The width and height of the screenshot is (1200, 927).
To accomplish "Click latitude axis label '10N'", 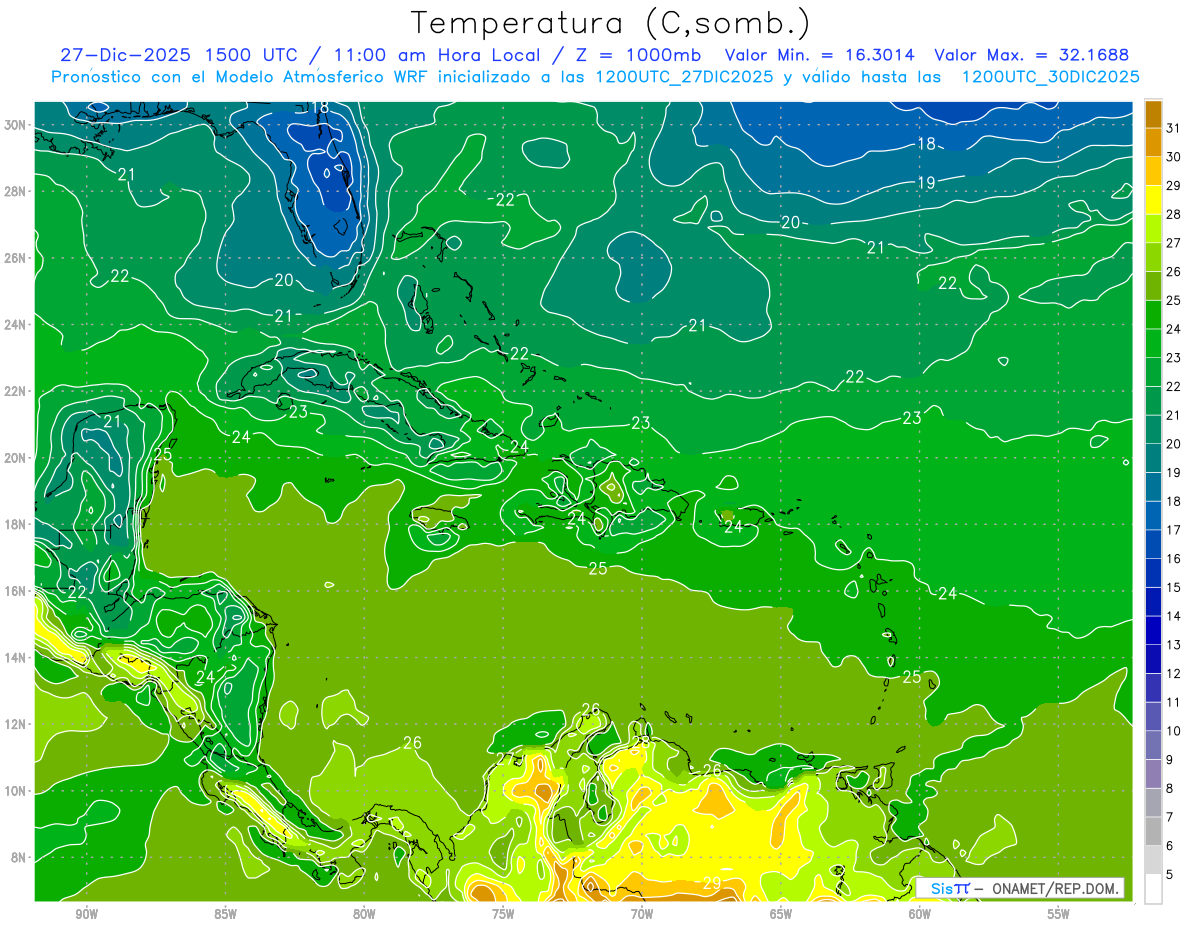I will tap(15, 791).
